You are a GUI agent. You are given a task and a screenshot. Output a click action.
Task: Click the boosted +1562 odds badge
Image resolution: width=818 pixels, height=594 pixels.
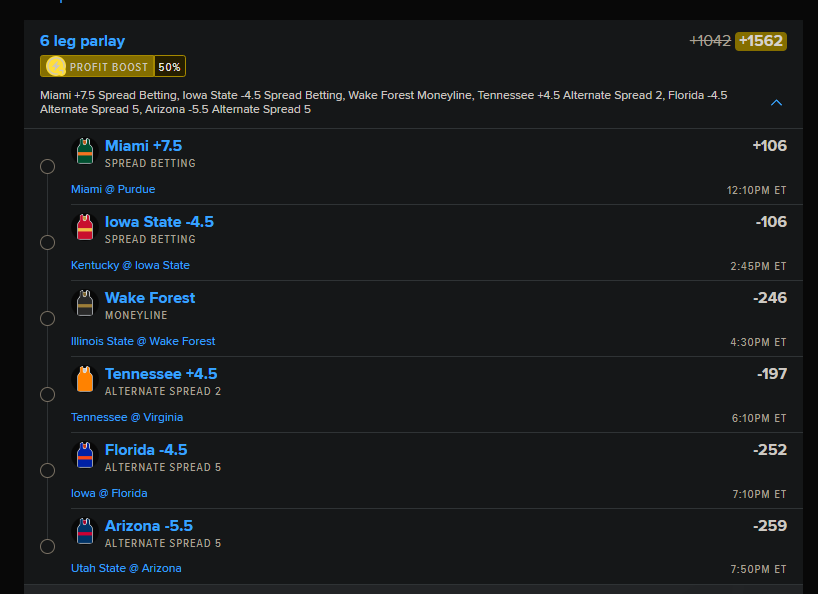[761, 41]
